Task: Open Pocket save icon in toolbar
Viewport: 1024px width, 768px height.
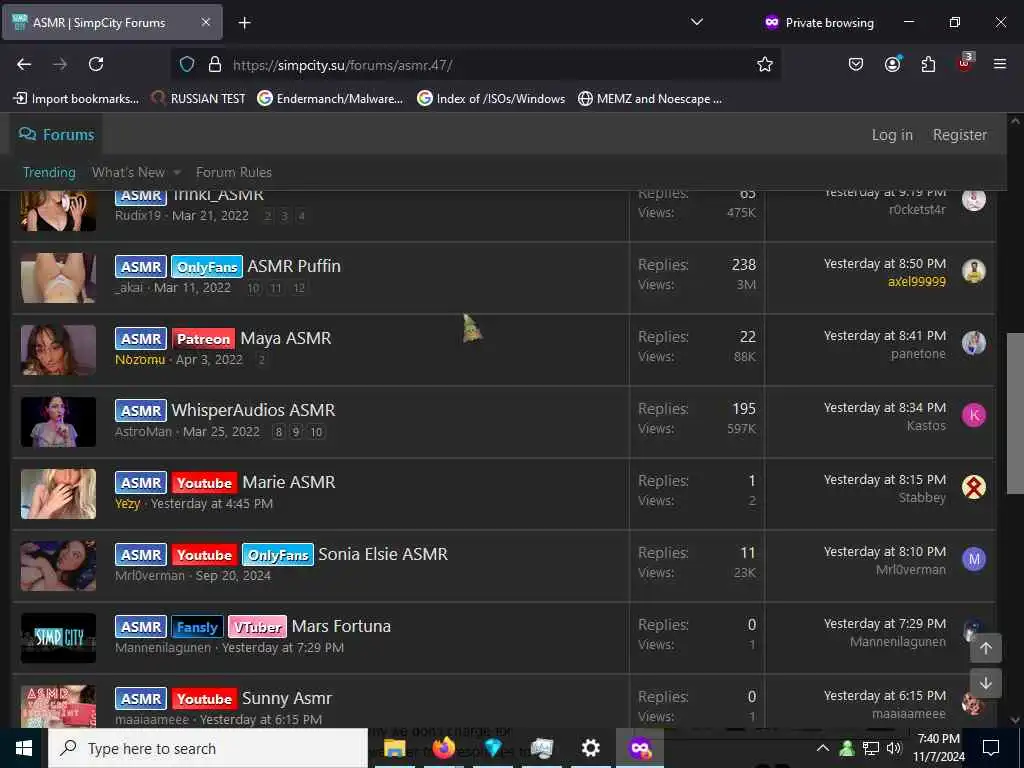Action: click(x=856, y=64)
